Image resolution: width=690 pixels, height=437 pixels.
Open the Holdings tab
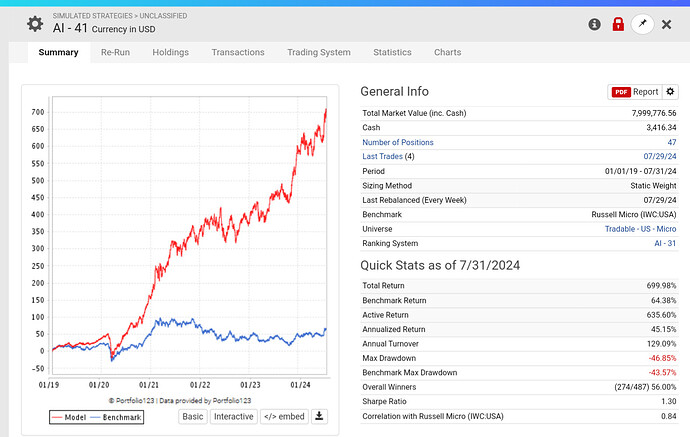170,52
